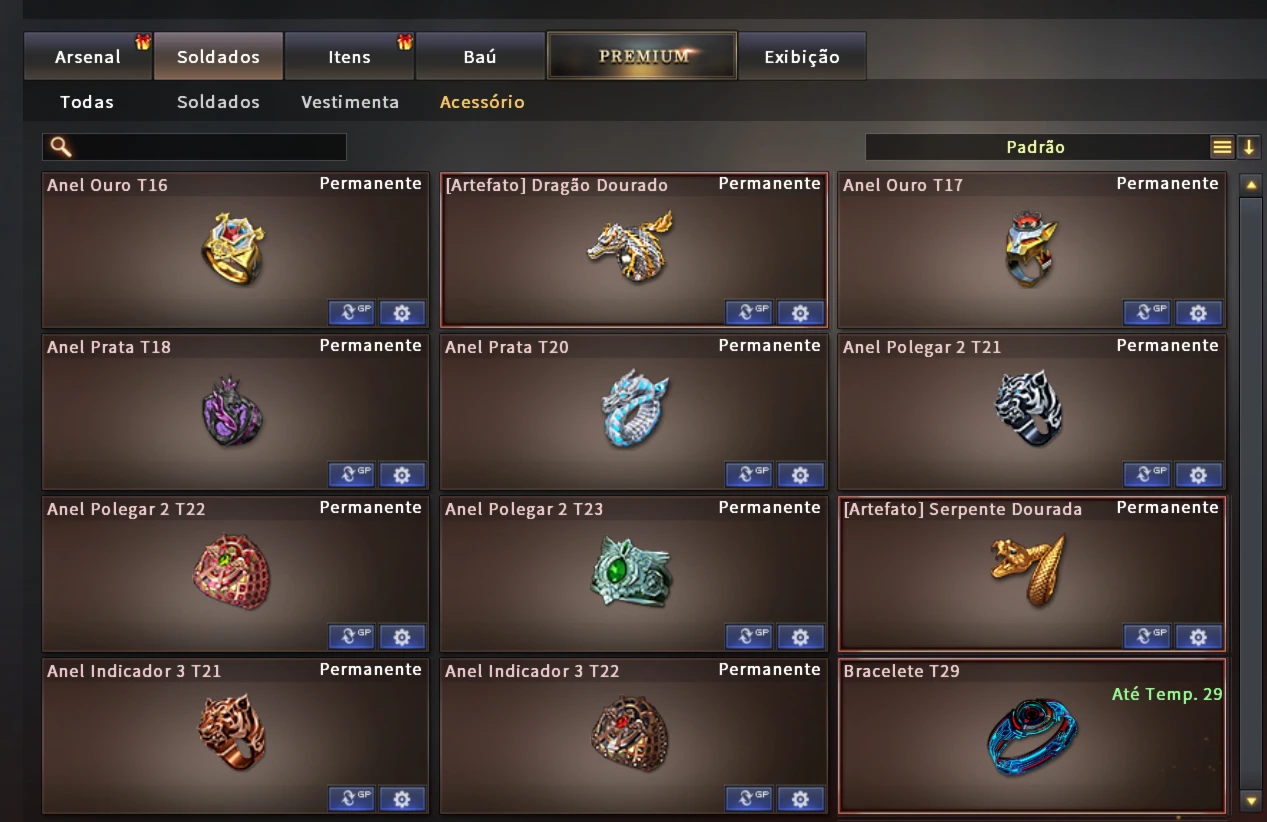
Task: Click the scrollbar down arrow
Action: click(1250, 800)
